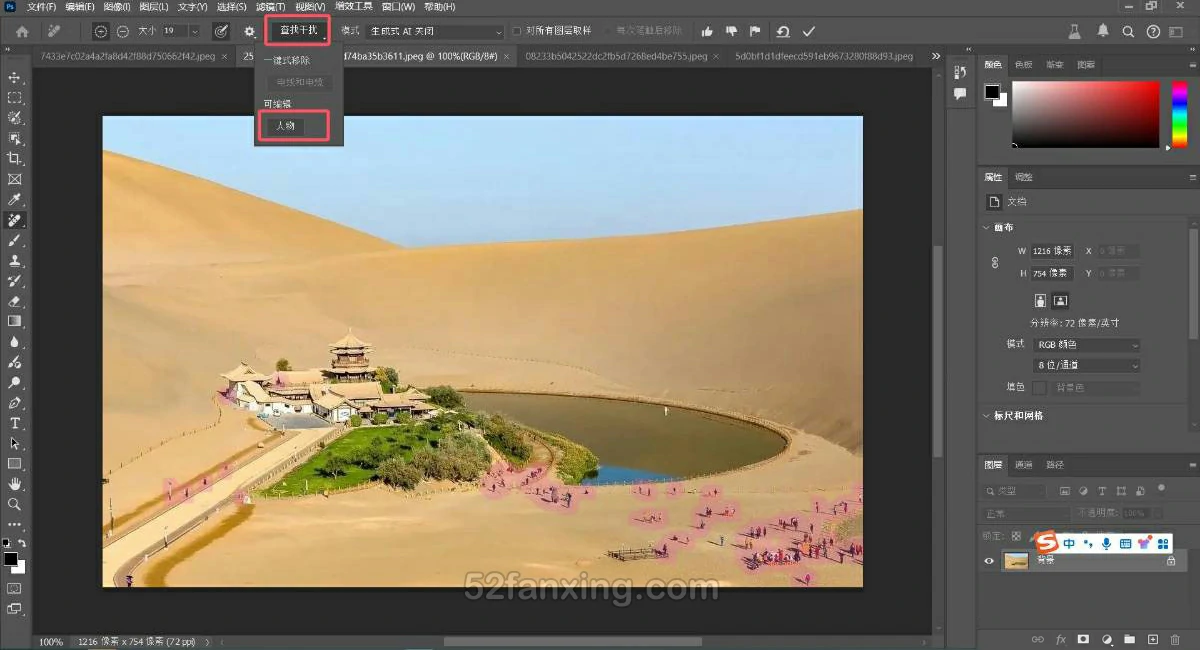The height and width of the screenshot is (650, 1200).
Task: Click the delete layer trash icon
Action: pos(1176,639)
